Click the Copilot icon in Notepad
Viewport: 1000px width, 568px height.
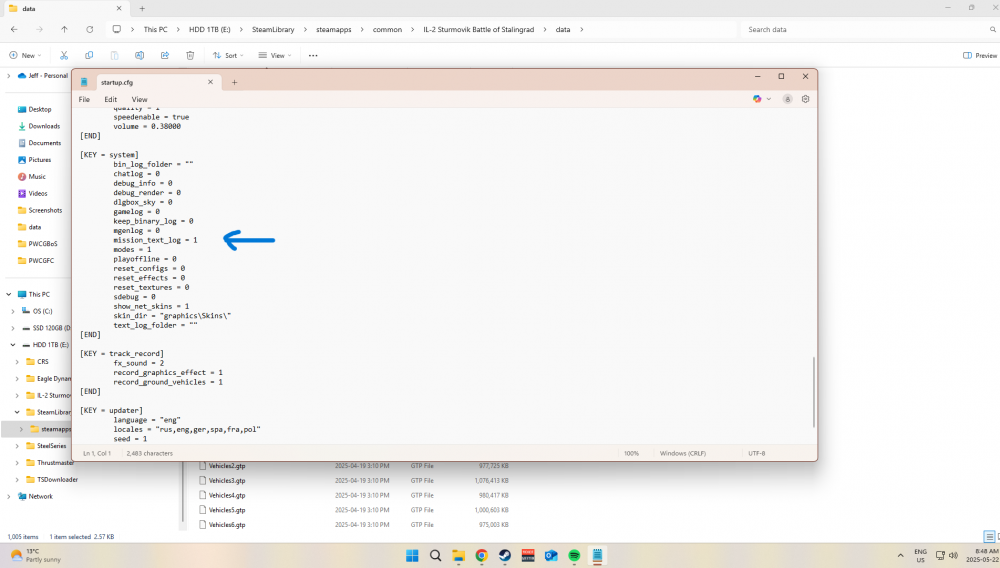click(757, 99)
